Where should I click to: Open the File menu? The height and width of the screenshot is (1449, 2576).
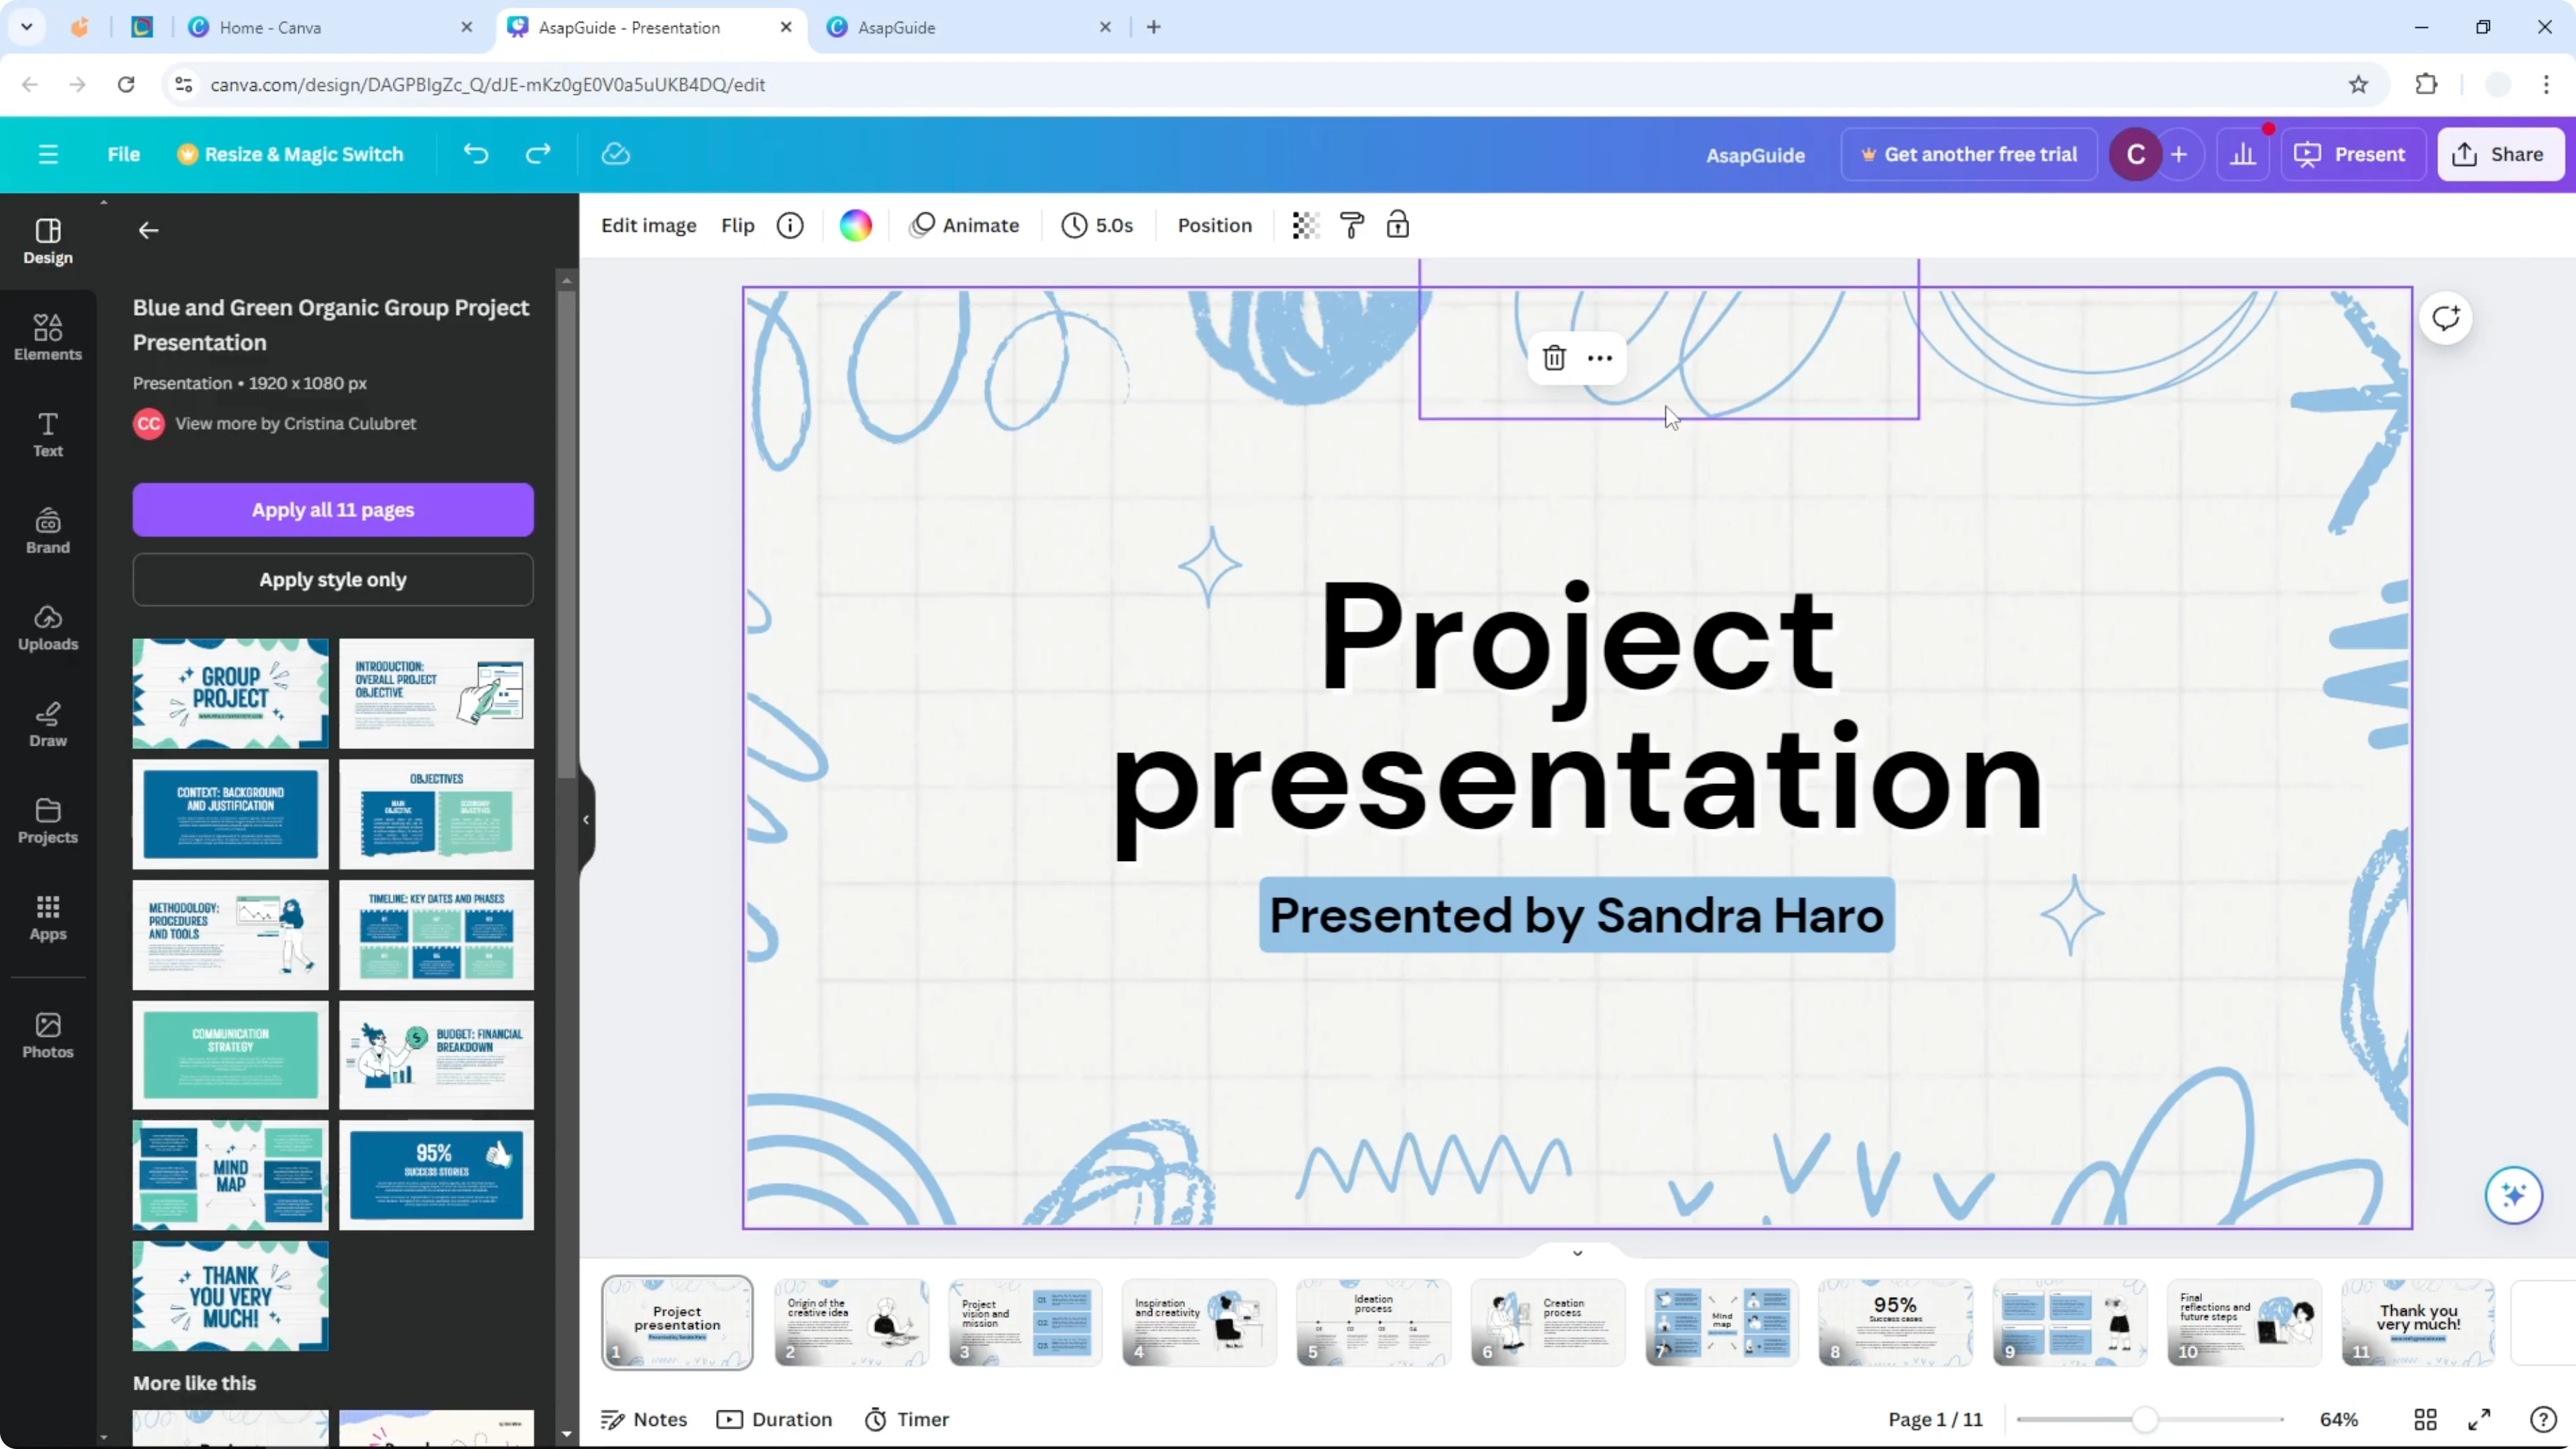124,154
